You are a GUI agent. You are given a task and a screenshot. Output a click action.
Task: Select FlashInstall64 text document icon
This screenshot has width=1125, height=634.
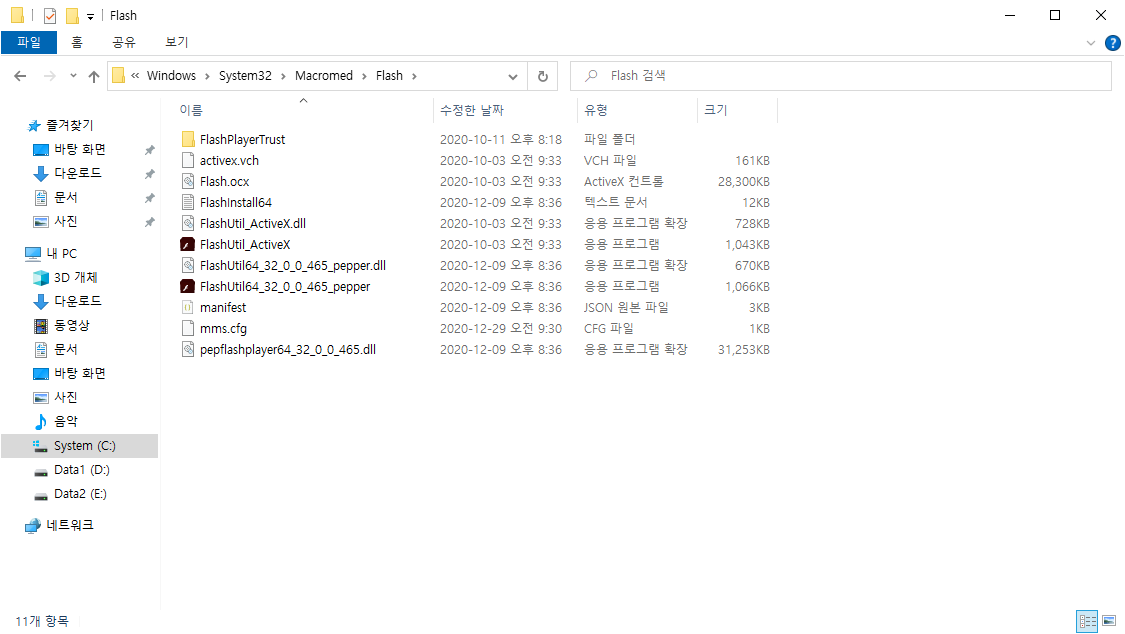click(x=188, y=202)
